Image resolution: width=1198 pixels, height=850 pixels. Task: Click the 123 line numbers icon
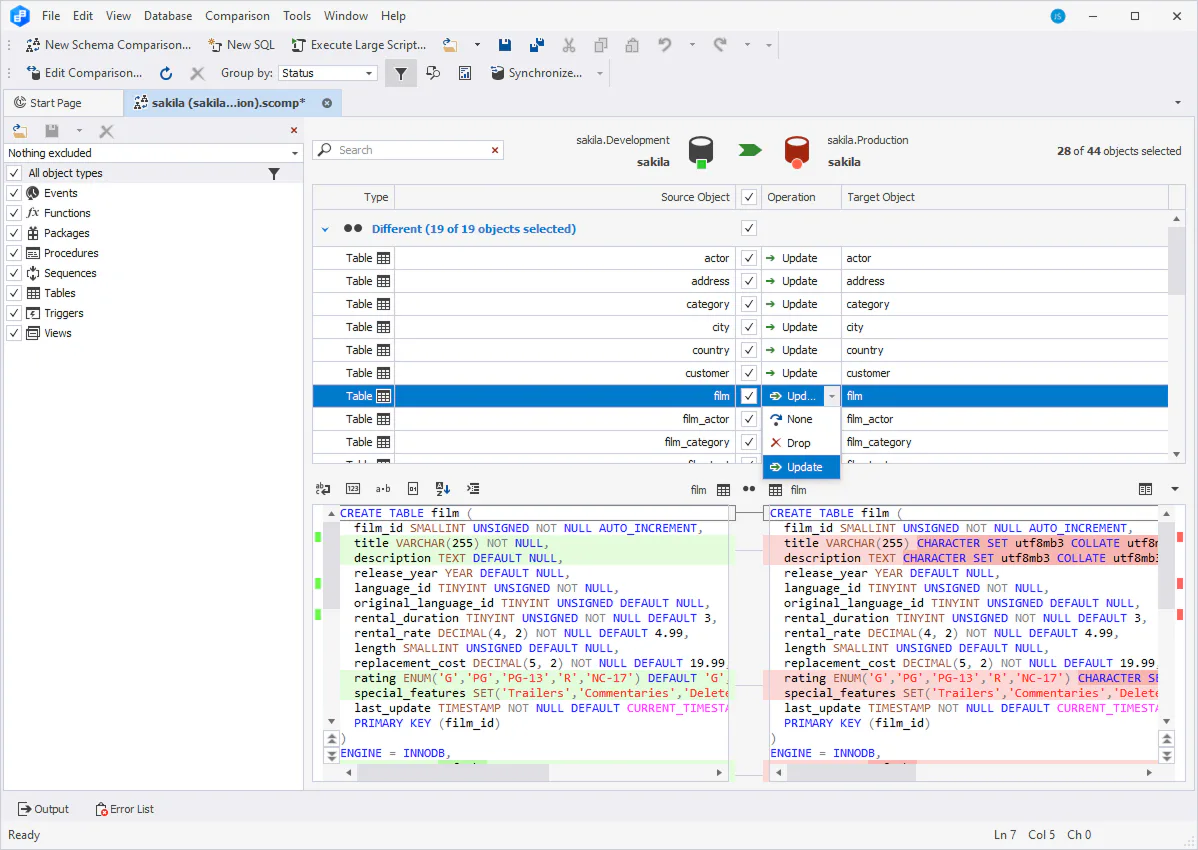[353, 489]
